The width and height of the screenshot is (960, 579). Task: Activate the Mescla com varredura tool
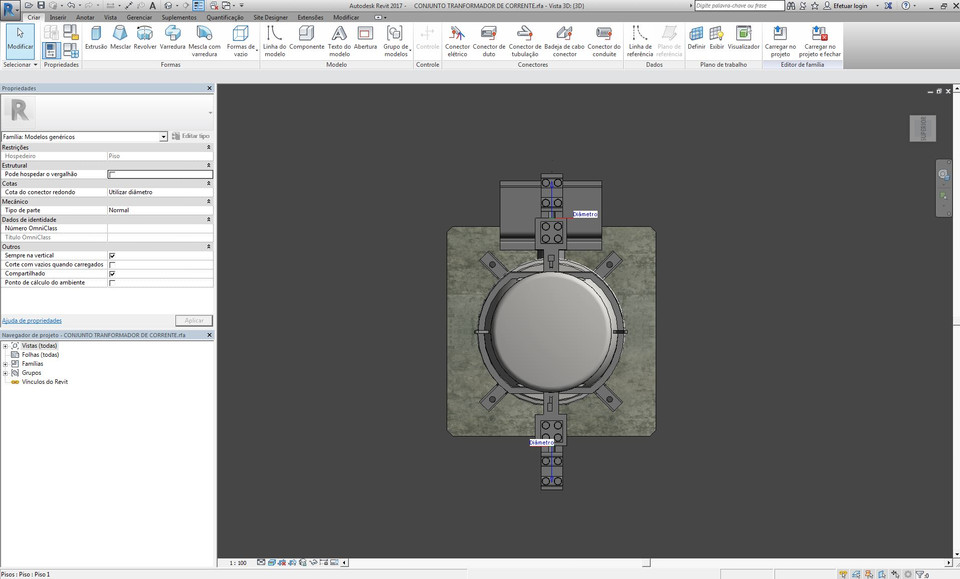point(203,40)
